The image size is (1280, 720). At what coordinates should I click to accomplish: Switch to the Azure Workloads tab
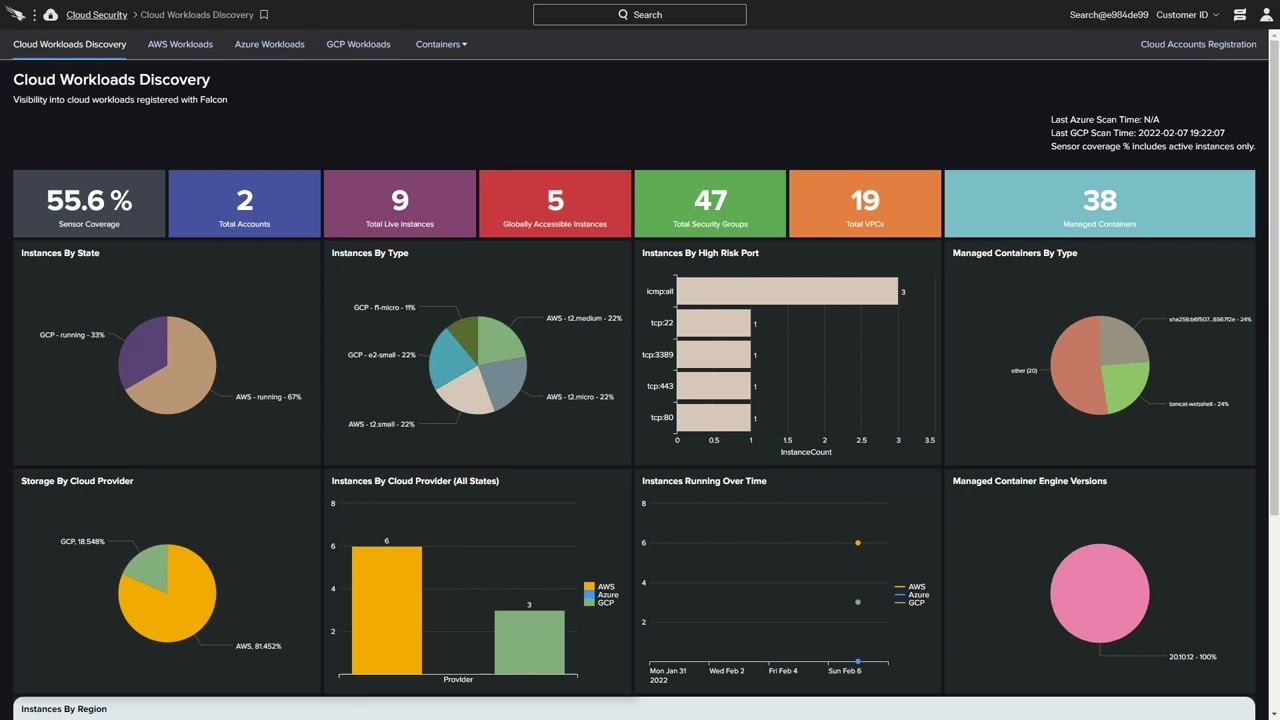pyautogui.click(x=269, y=44)
